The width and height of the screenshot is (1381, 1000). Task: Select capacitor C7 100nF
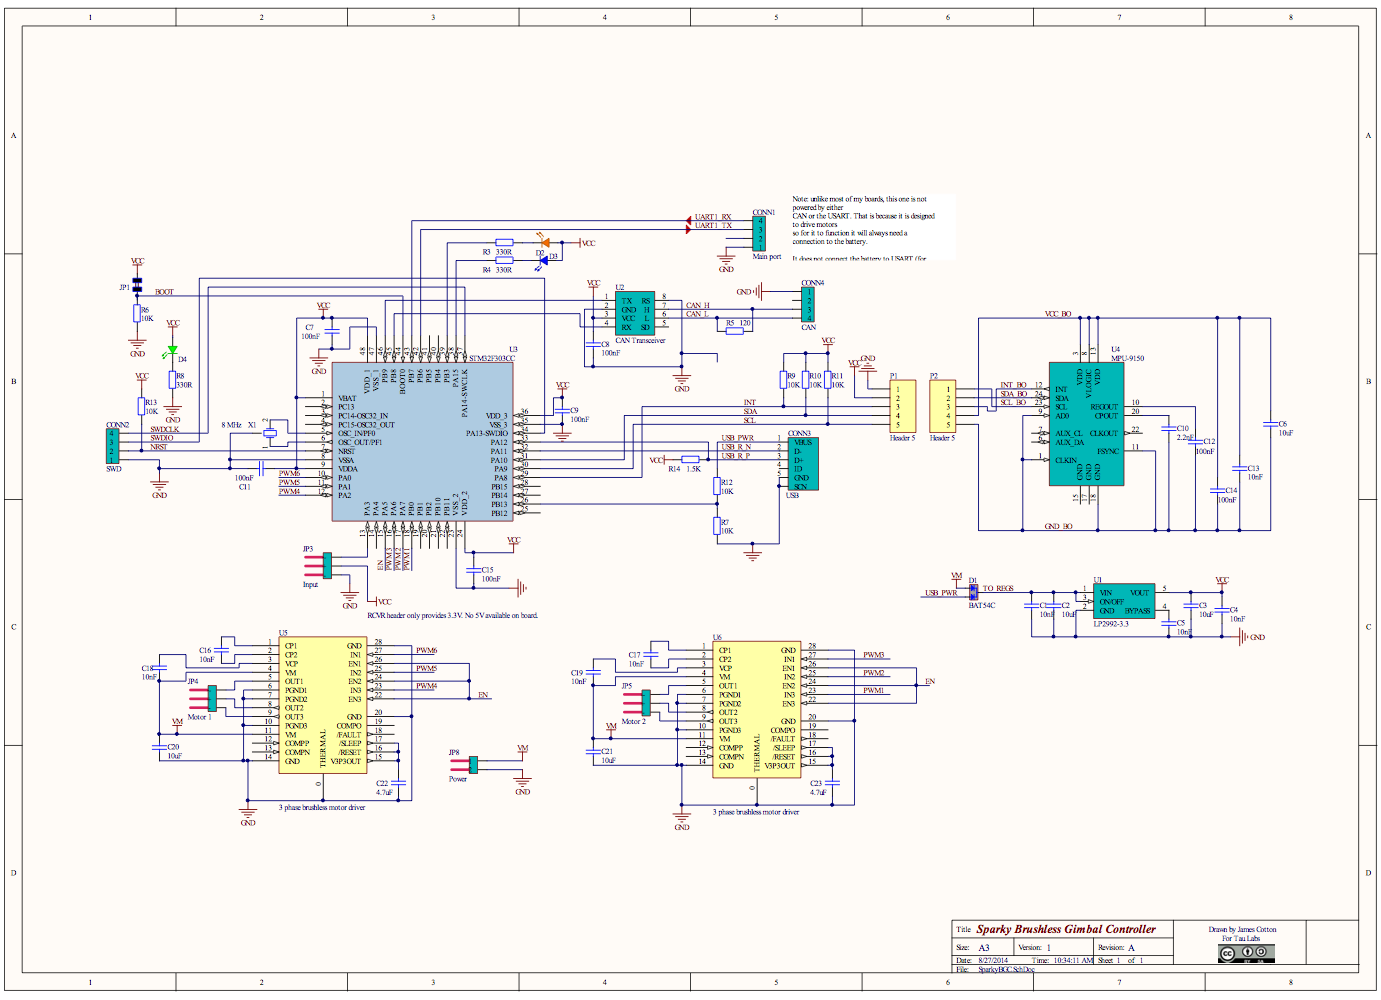pos(332,331)
